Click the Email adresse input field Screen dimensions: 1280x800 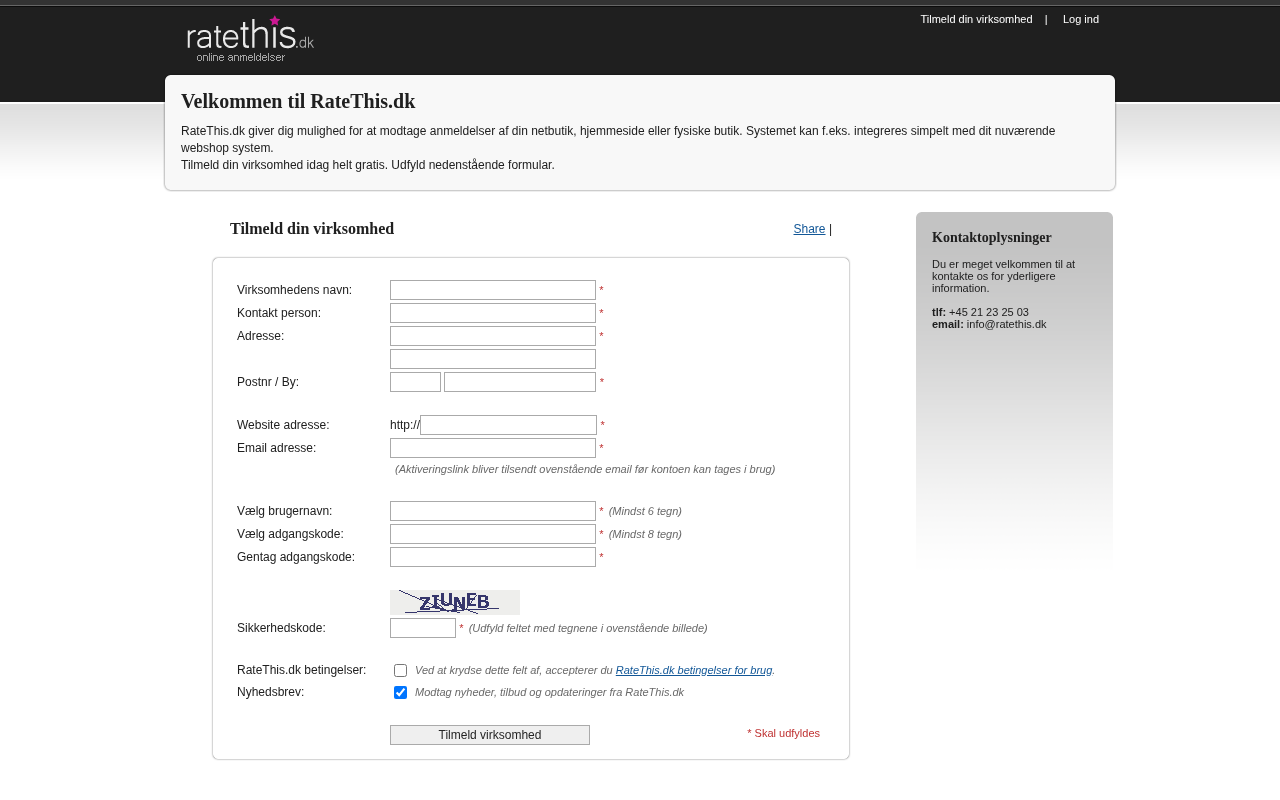(x=493, y=448)
